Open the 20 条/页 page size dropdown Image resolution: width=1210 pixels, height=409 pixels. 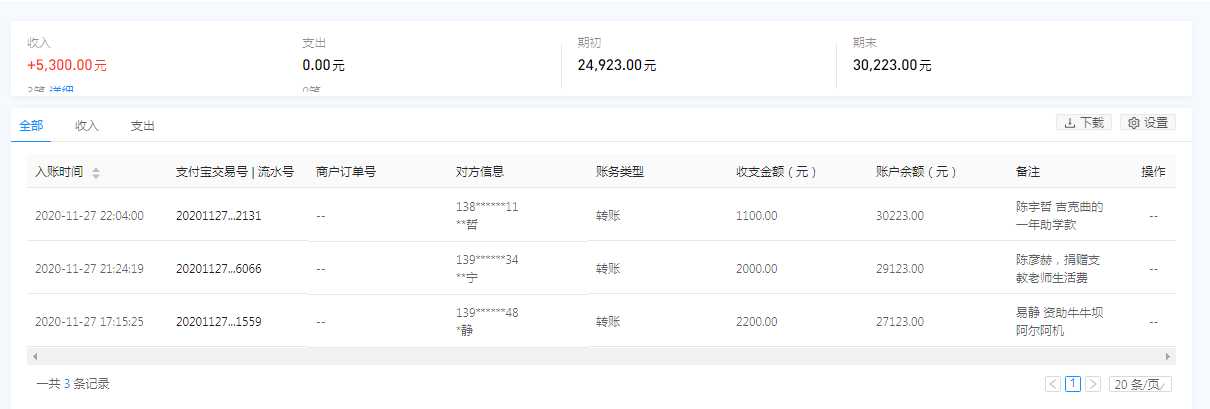tap(1140, 384)
